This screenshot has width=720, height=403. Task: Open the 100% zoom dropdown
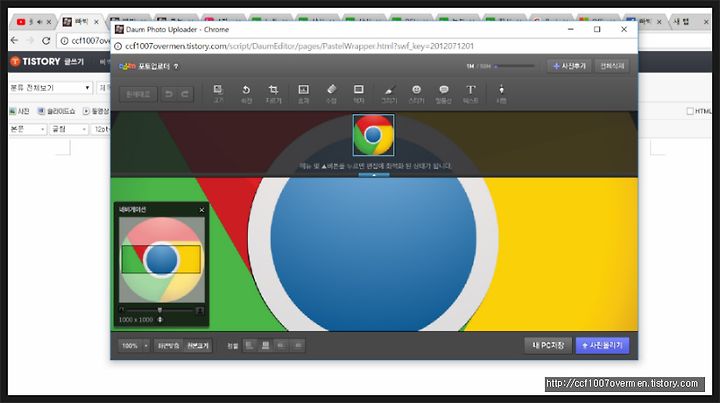(x=134, y=346)
